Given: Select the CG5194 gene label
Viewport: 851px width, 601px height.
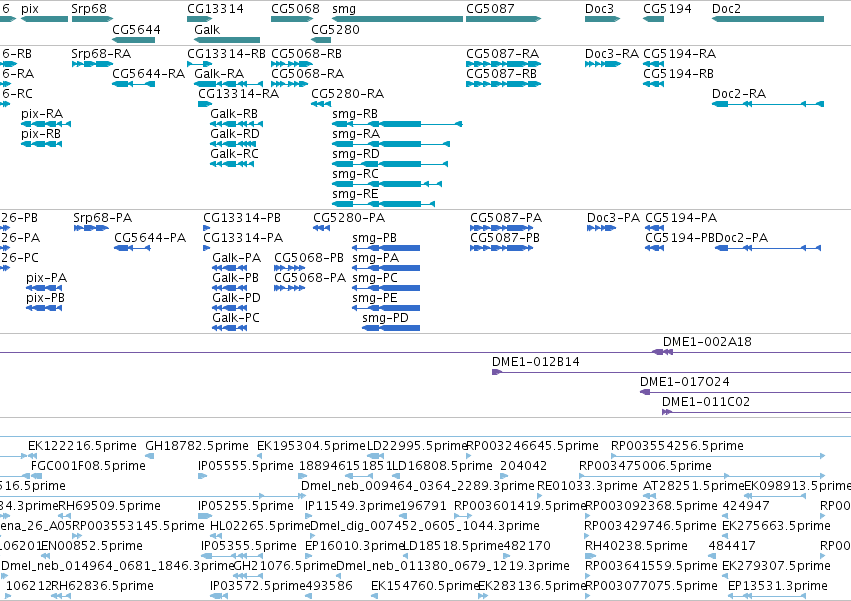Looking at the screenshot, I should click(x=667, y=9).
